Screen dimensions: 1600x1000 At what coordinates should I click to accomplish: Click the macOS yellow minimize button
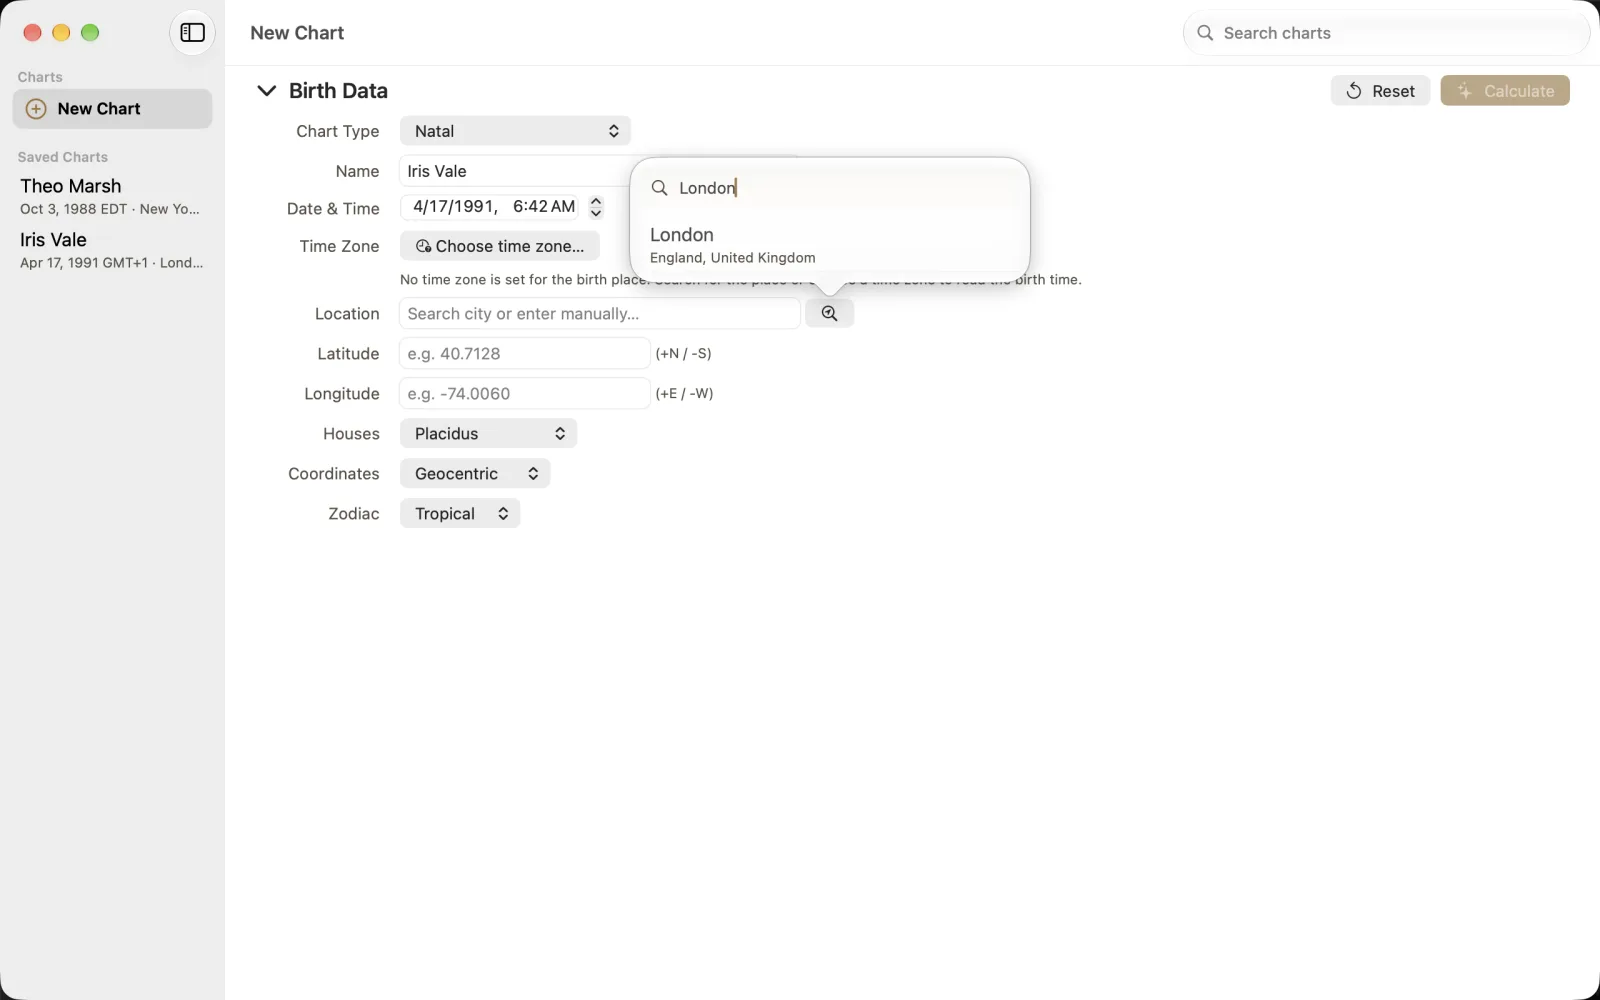(x=61, y=33)
